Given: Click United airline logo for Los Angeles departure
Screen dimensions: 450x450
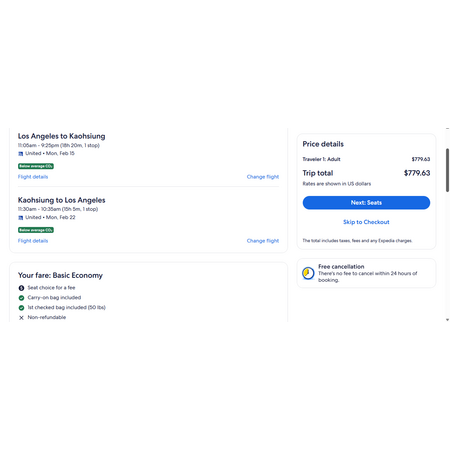Looking at the screenshot, I should (x=21, y=154).
